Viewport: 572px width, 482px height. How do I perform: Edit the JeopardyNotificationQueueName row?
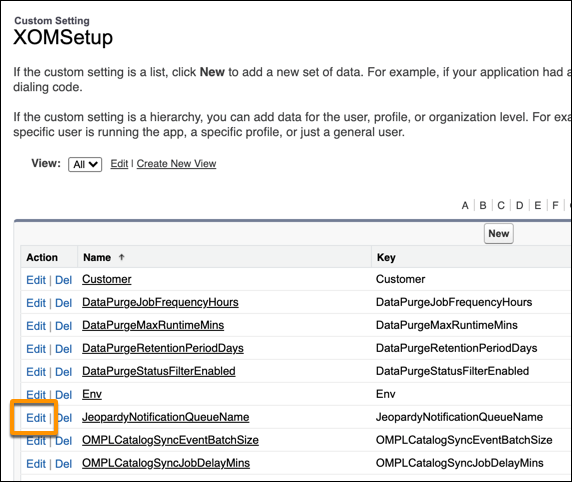pos(36,418)
